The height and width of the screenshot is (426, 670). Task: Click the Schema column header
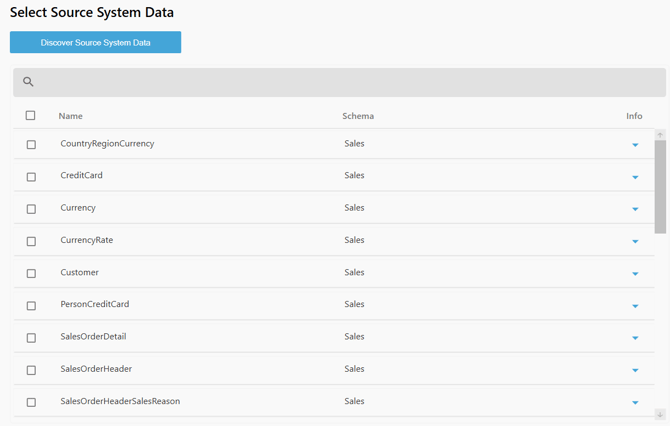(358, 116)
